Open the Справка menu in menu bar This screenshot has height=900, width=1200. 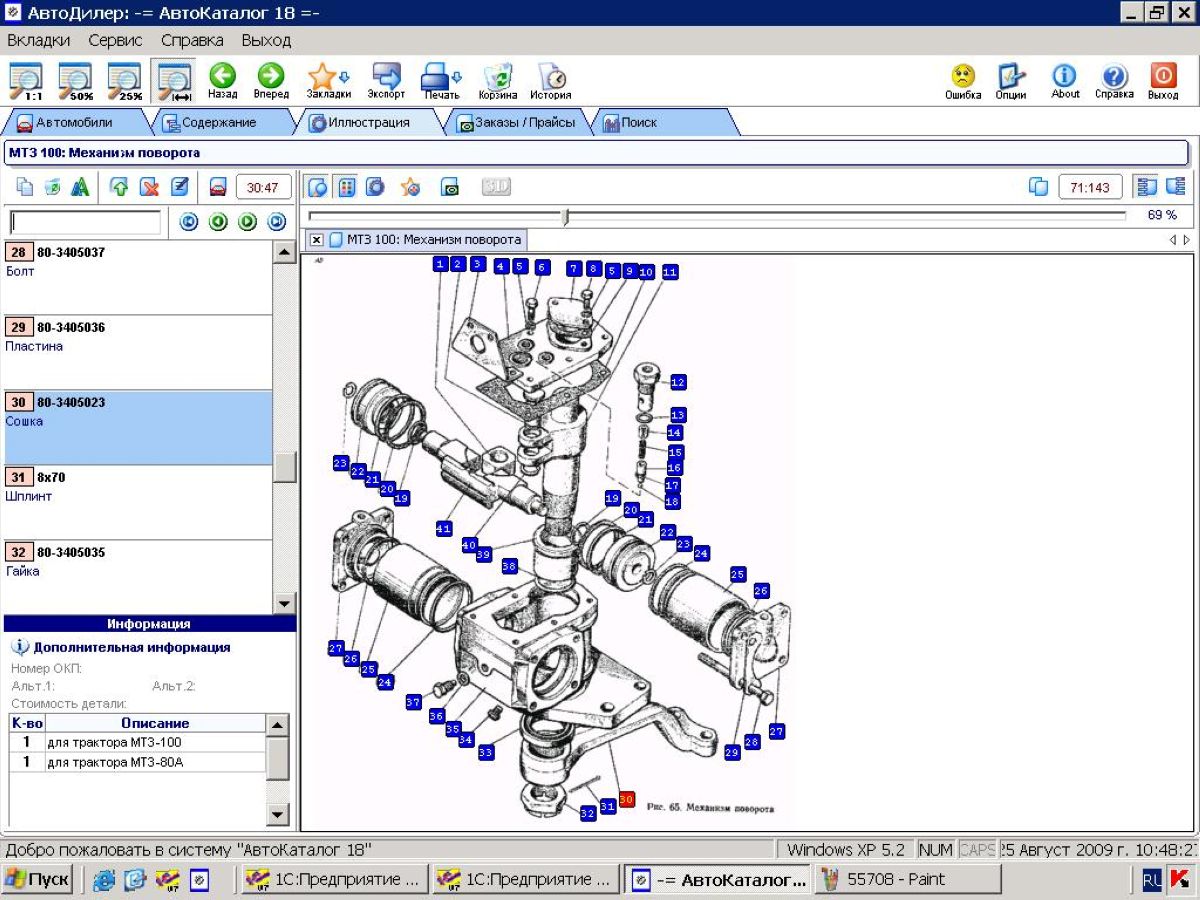point(192,41)
